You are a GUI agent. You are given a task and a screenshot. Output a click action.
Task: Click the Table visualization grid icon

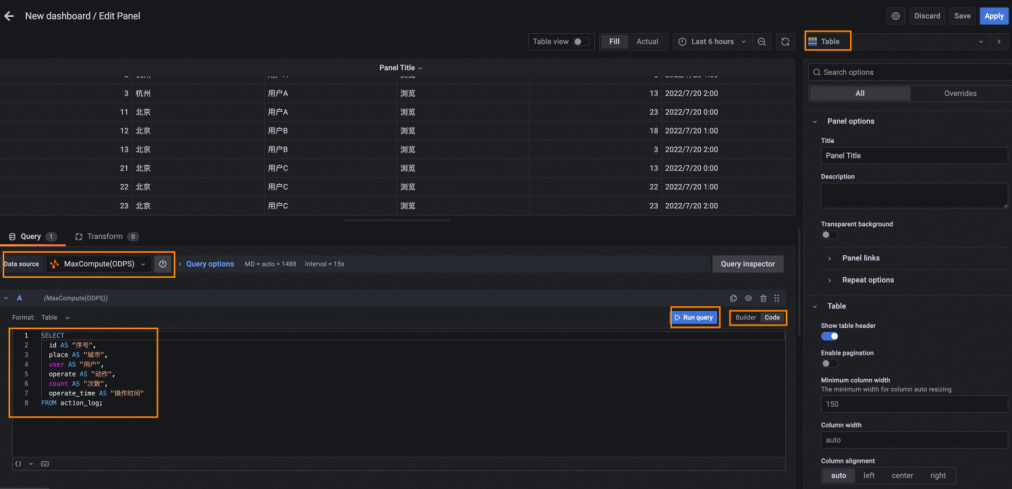(x=813, y=41)
